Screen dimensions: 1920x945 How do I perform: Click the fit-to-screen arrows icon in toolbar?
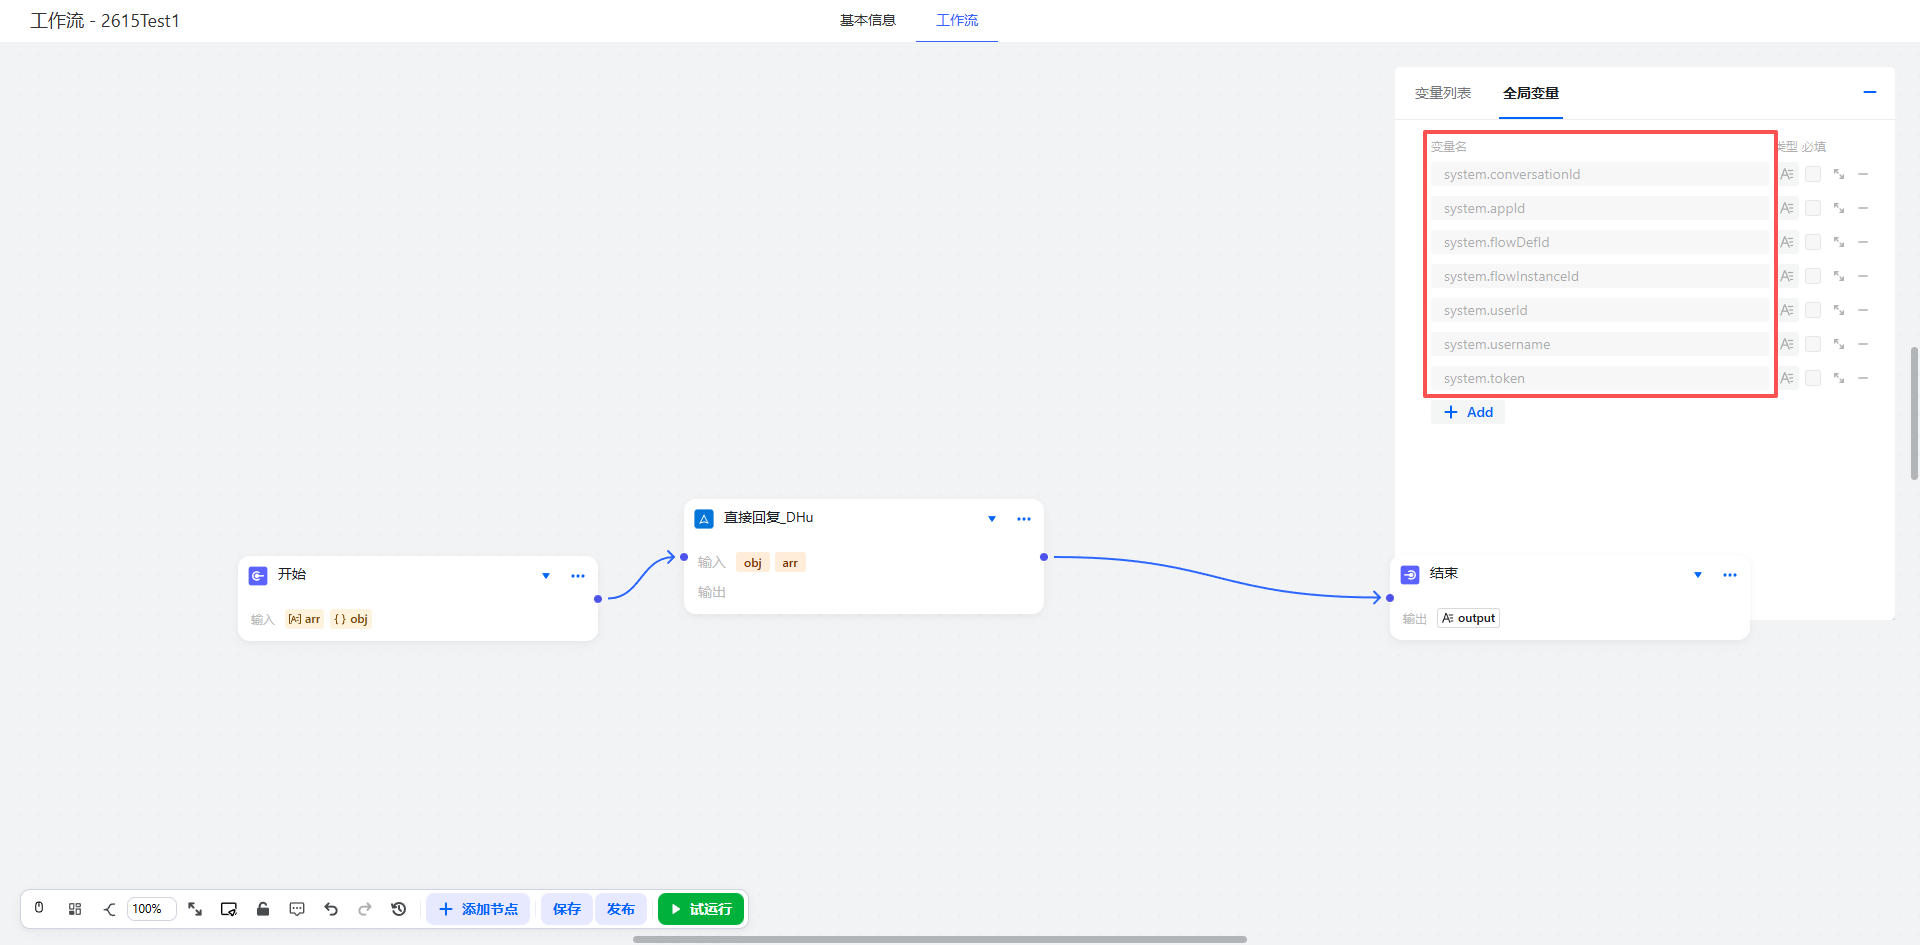pyautogui.click(x=195, y=909)
